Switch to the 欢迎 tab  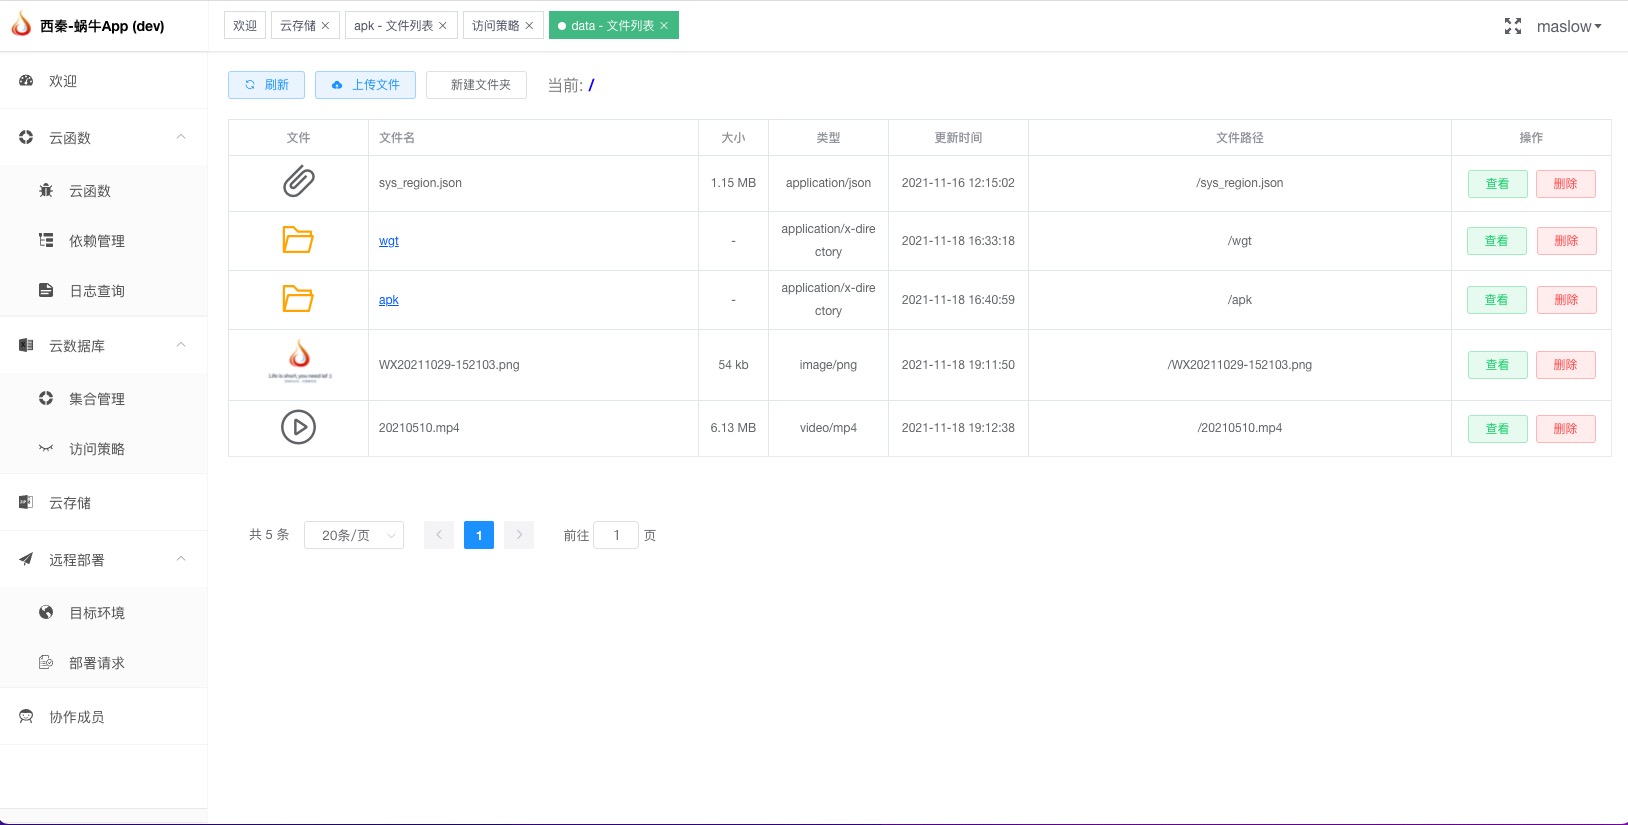pyautogui.click(x=245, y=26)
